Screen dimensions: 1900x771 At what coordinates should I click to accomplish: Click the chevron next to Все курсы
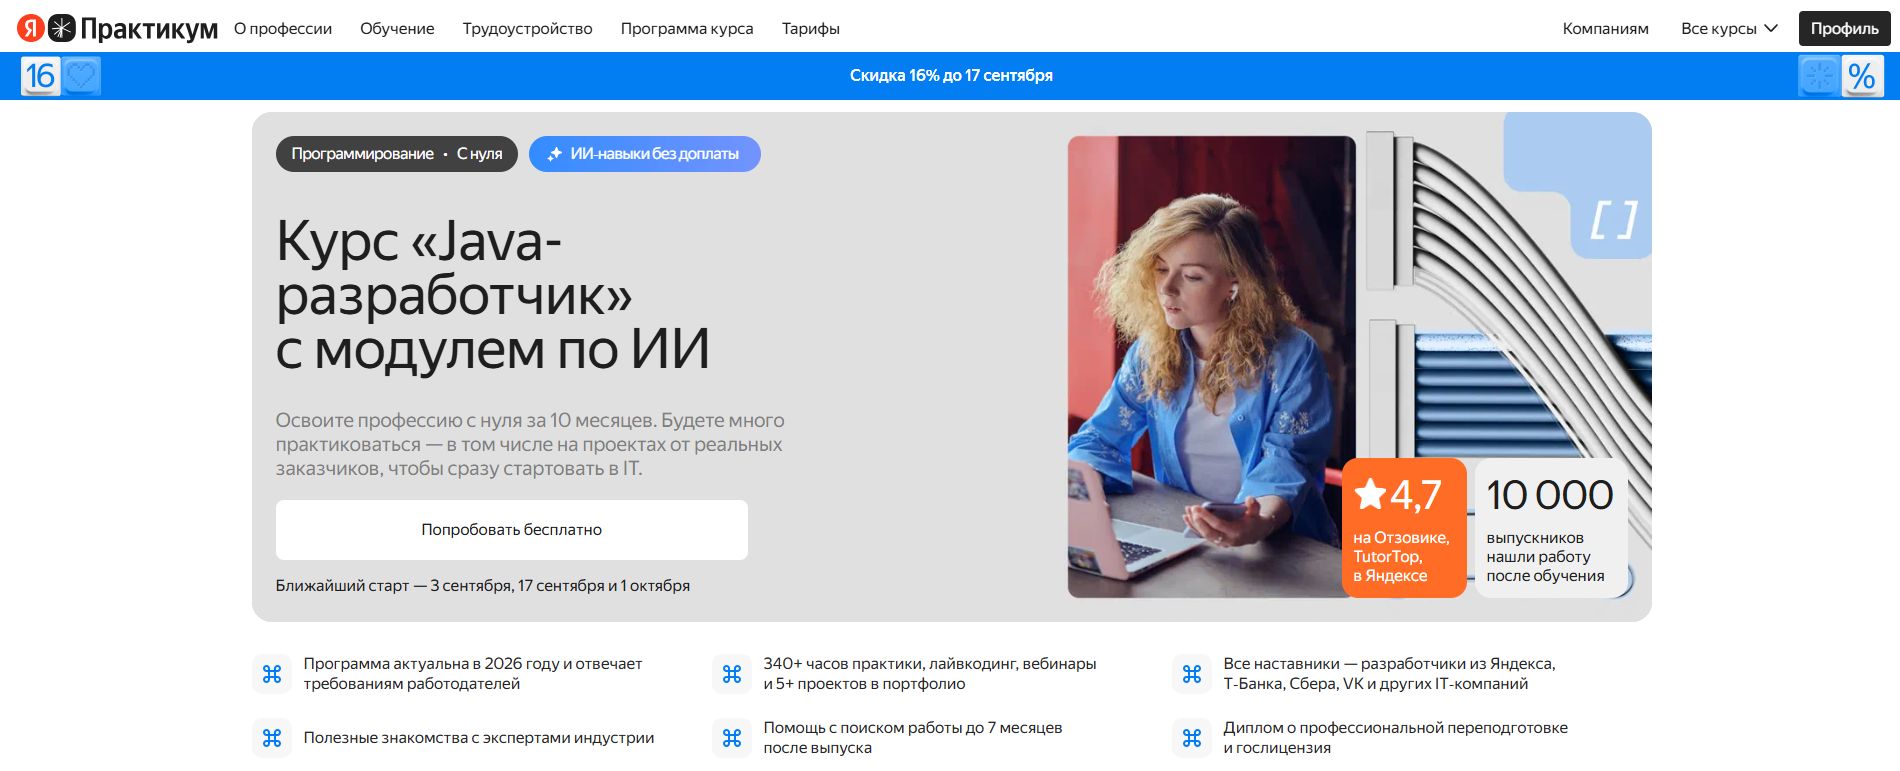point(1771,28)
